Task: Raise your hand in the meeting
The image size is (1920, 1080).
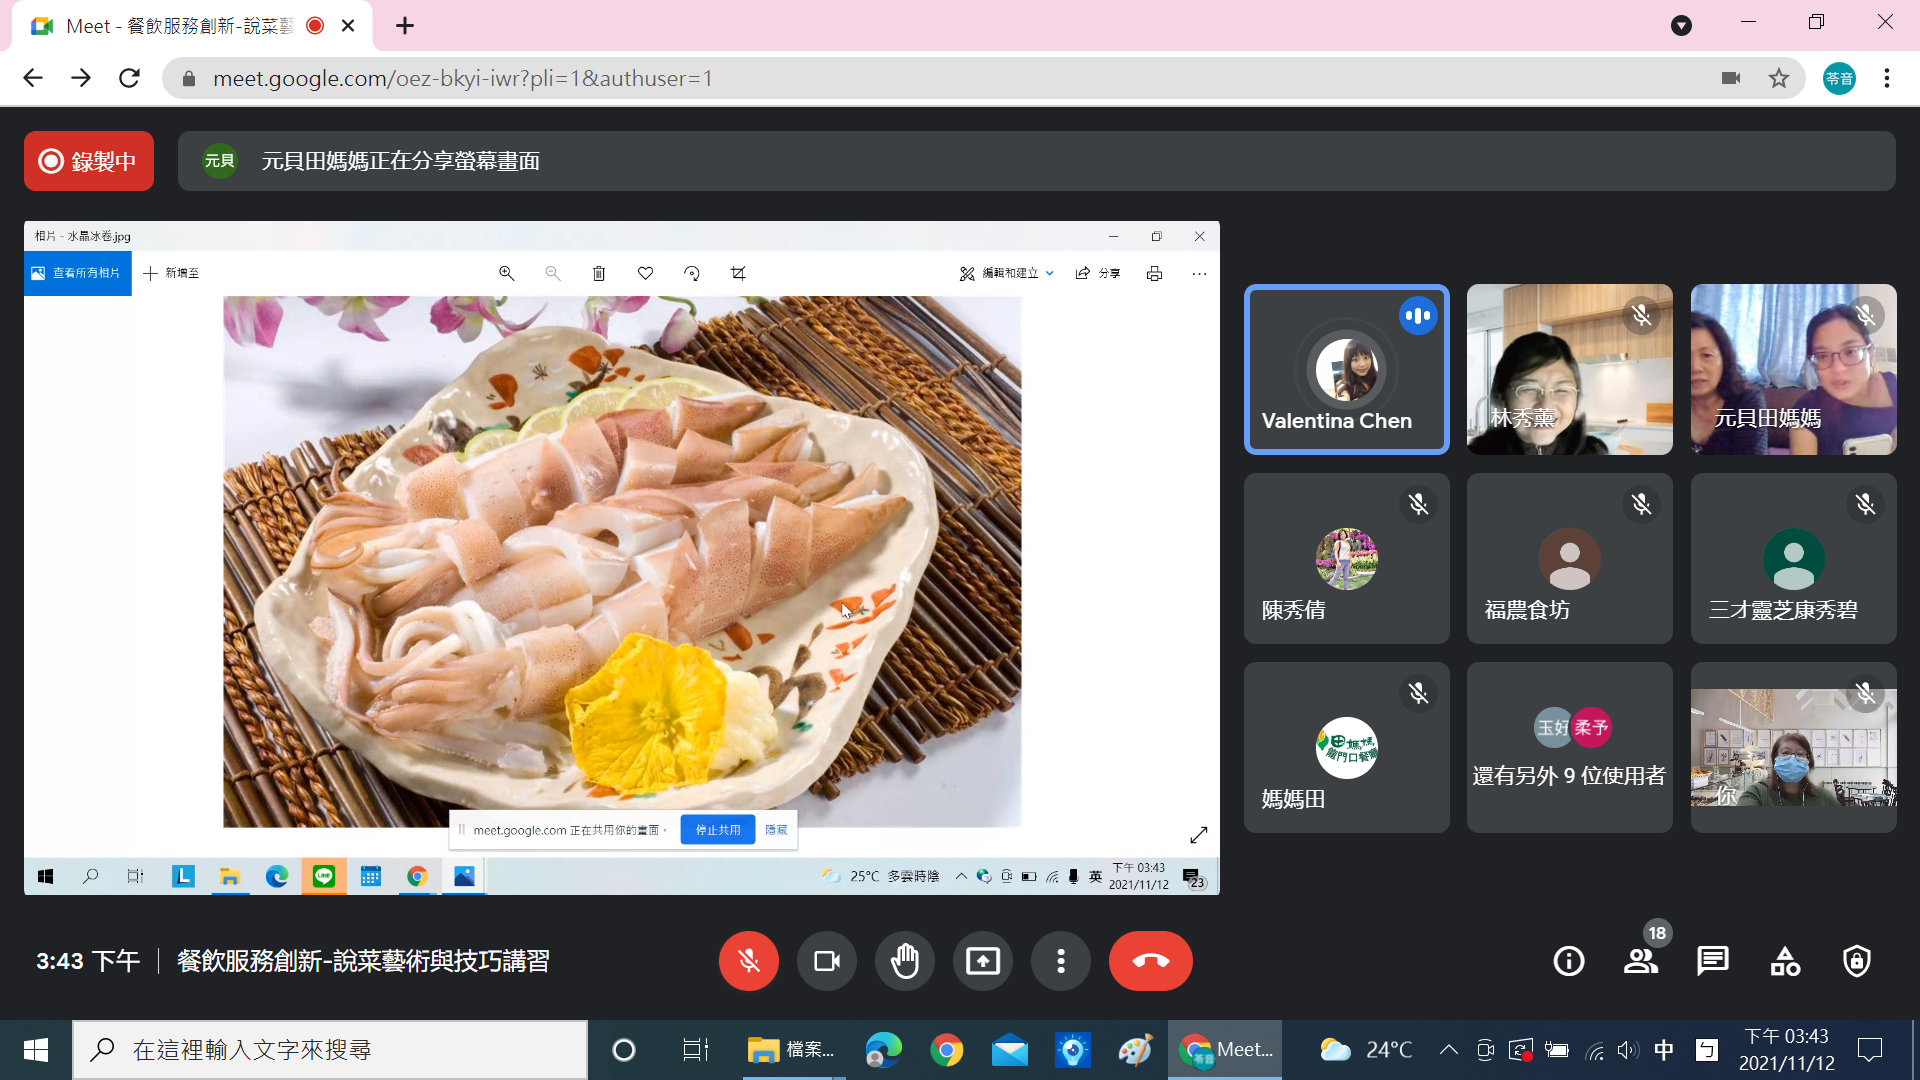Action: 905,961
